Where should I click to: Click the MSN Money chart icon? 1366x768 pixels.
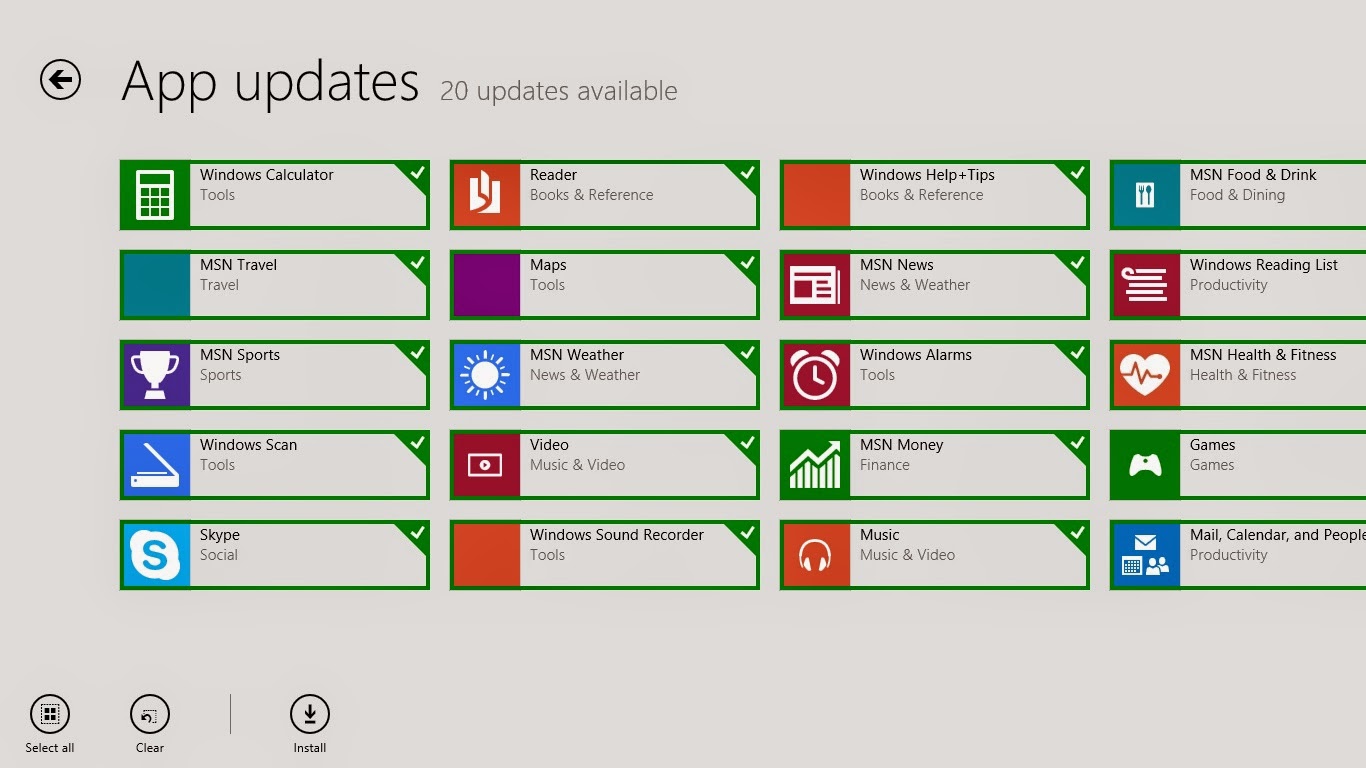pyautogui.click(x=816, y=465)
